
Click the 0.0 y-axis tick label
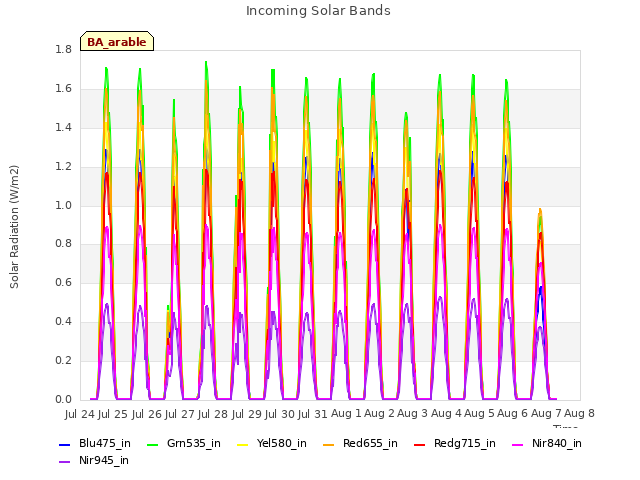point(63,400)
